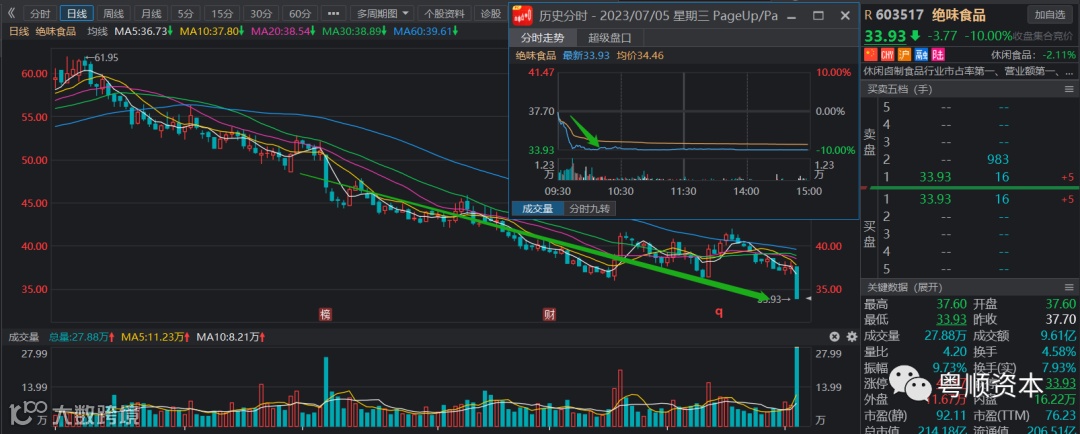Screen dimensions: 1080x434
Task: Open 休闲食品 sector link
Action: point(1012,54)
